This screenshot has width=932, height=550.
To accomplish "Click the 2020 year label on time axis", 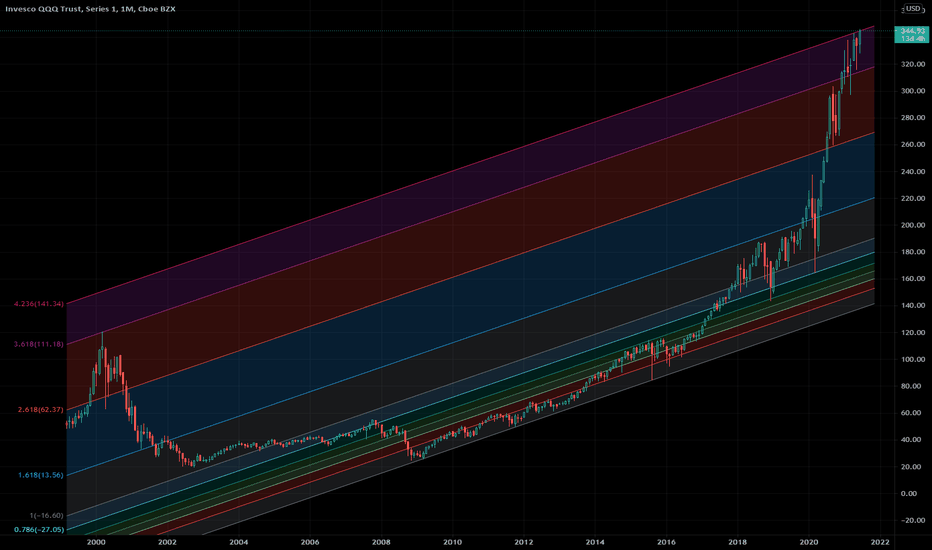I will point(809,542).
